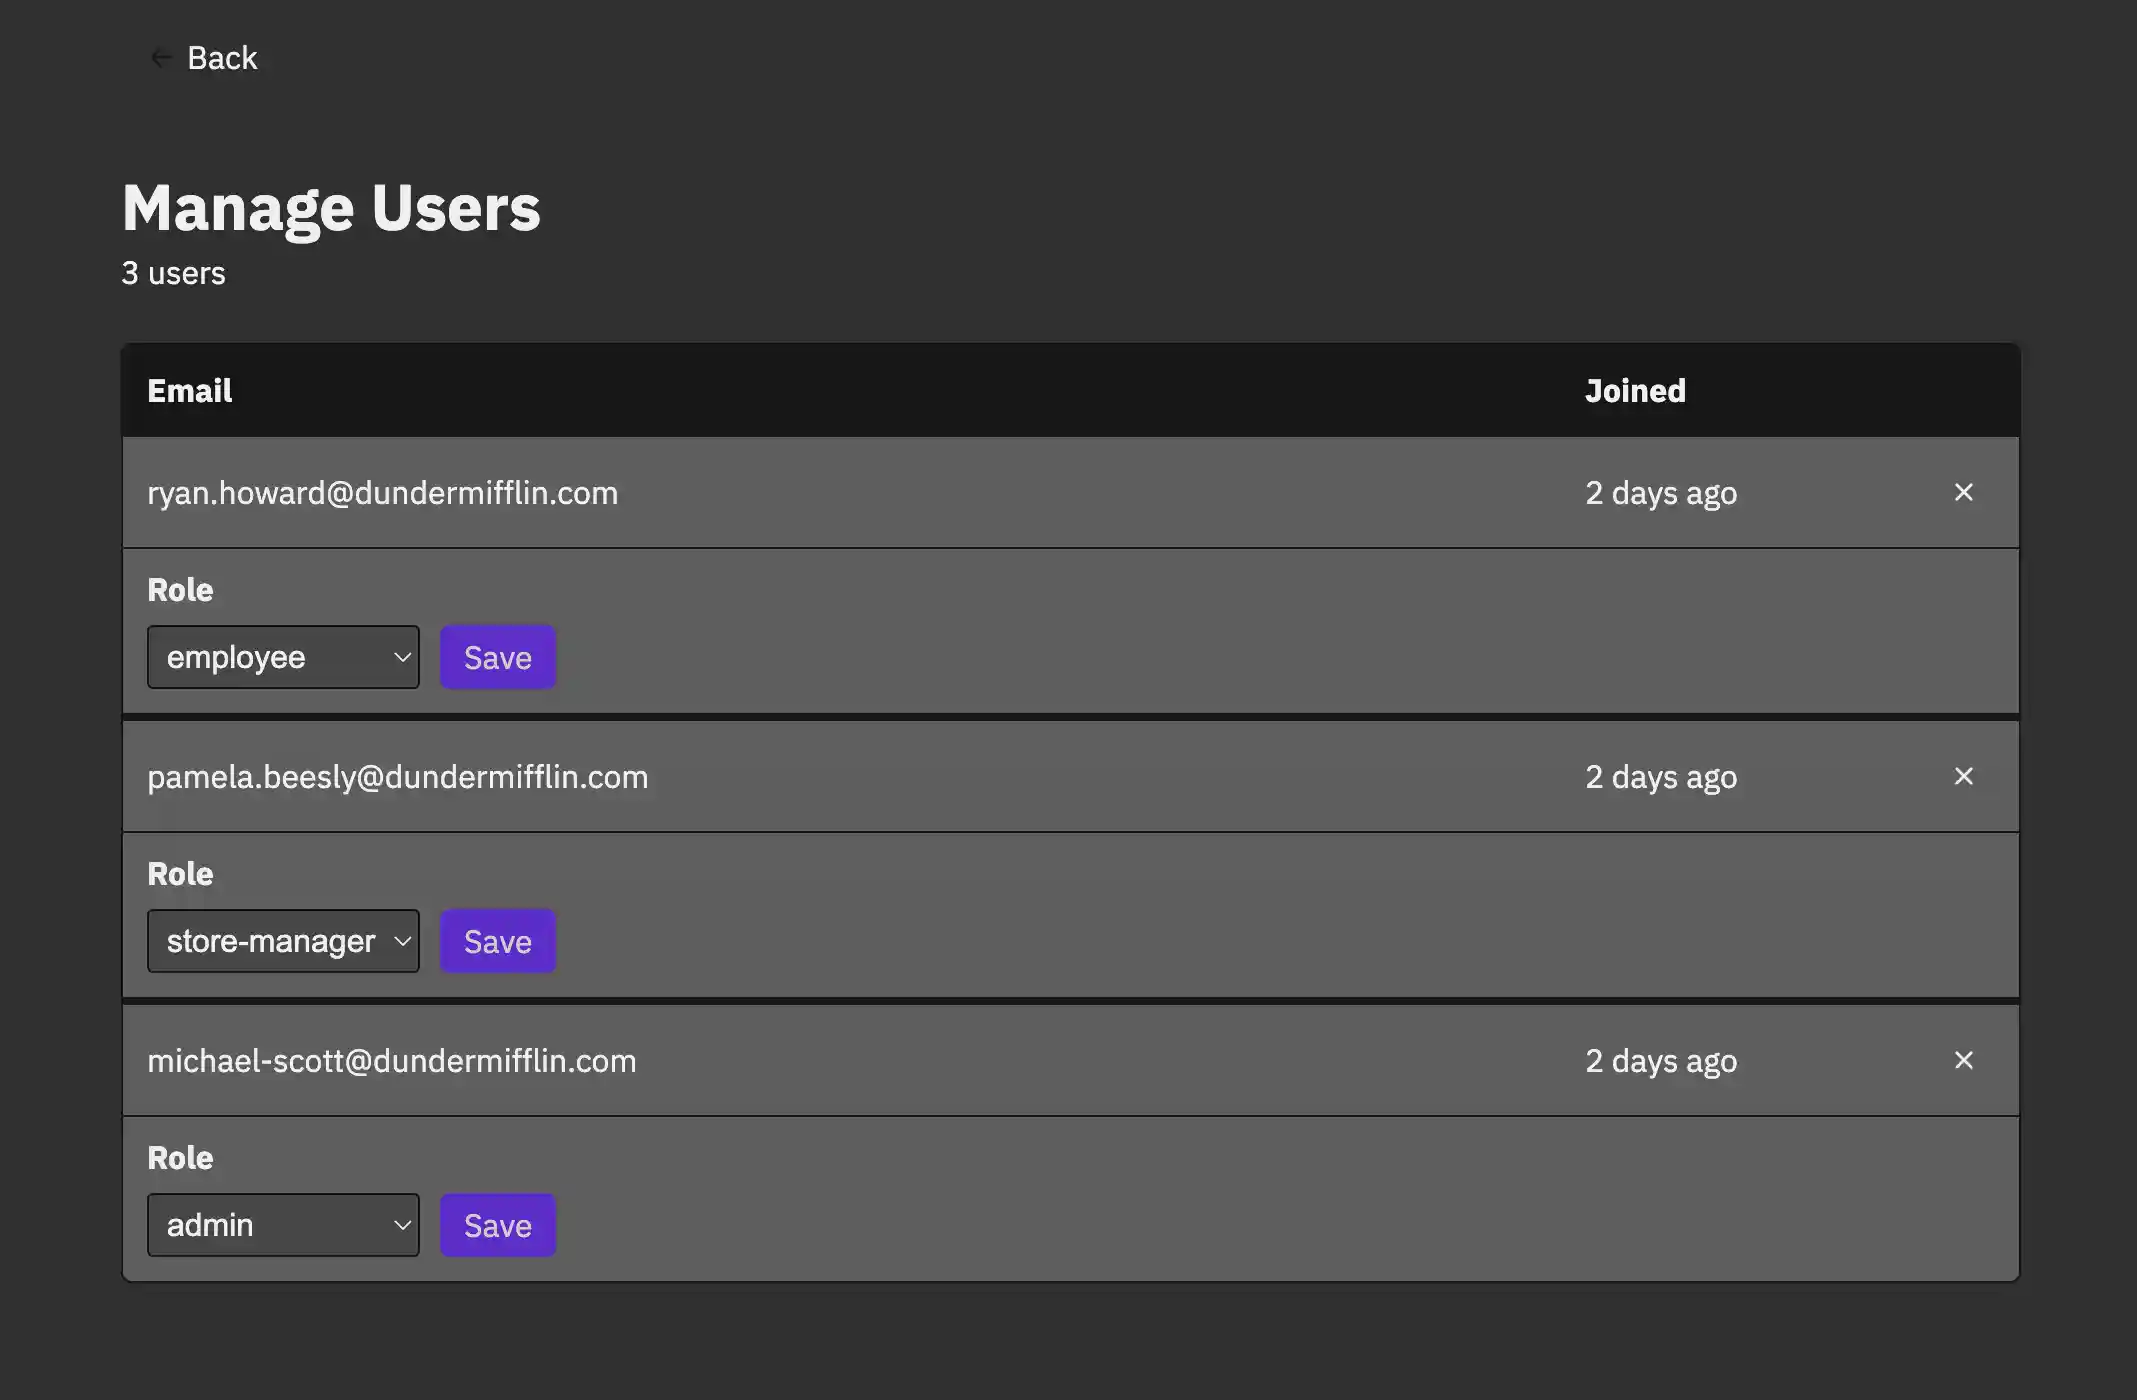Click X icon for michael-scott row
Viewport: 2137px width, 1400px height.
tap(1963, 1060)
